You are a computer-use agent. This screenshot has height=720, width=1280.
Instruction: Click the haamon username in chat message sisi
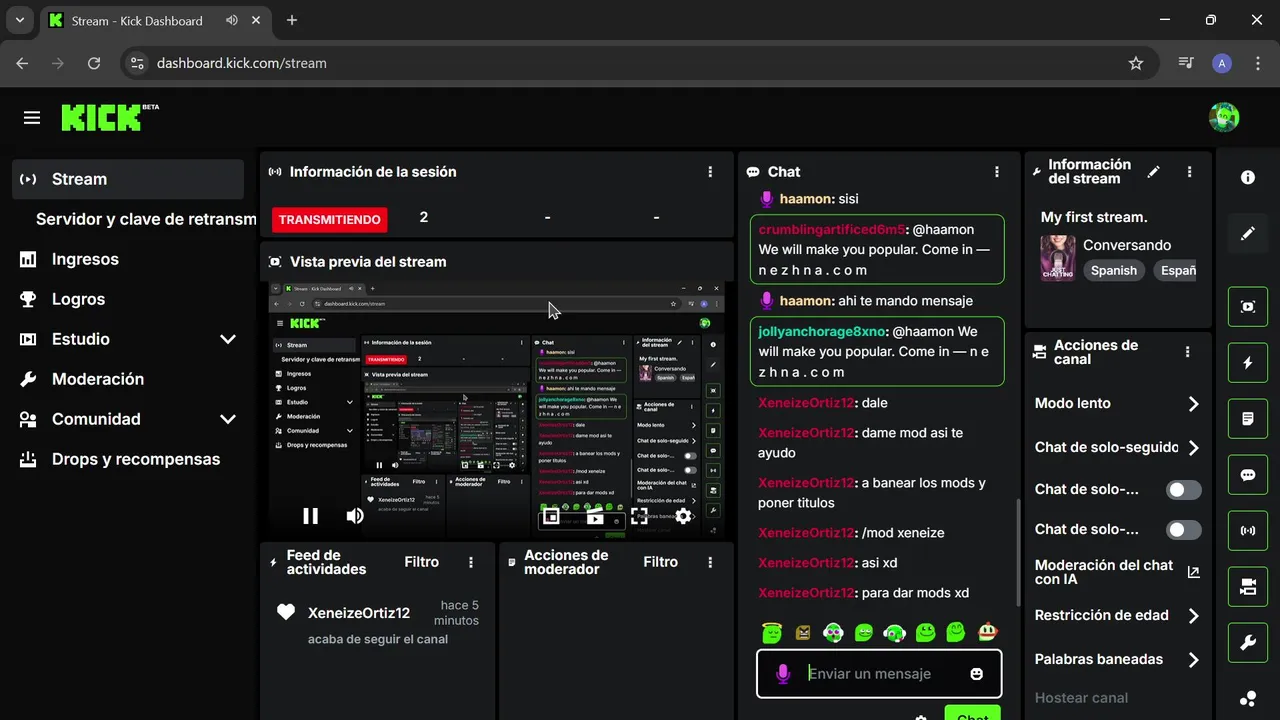[806, 199]
